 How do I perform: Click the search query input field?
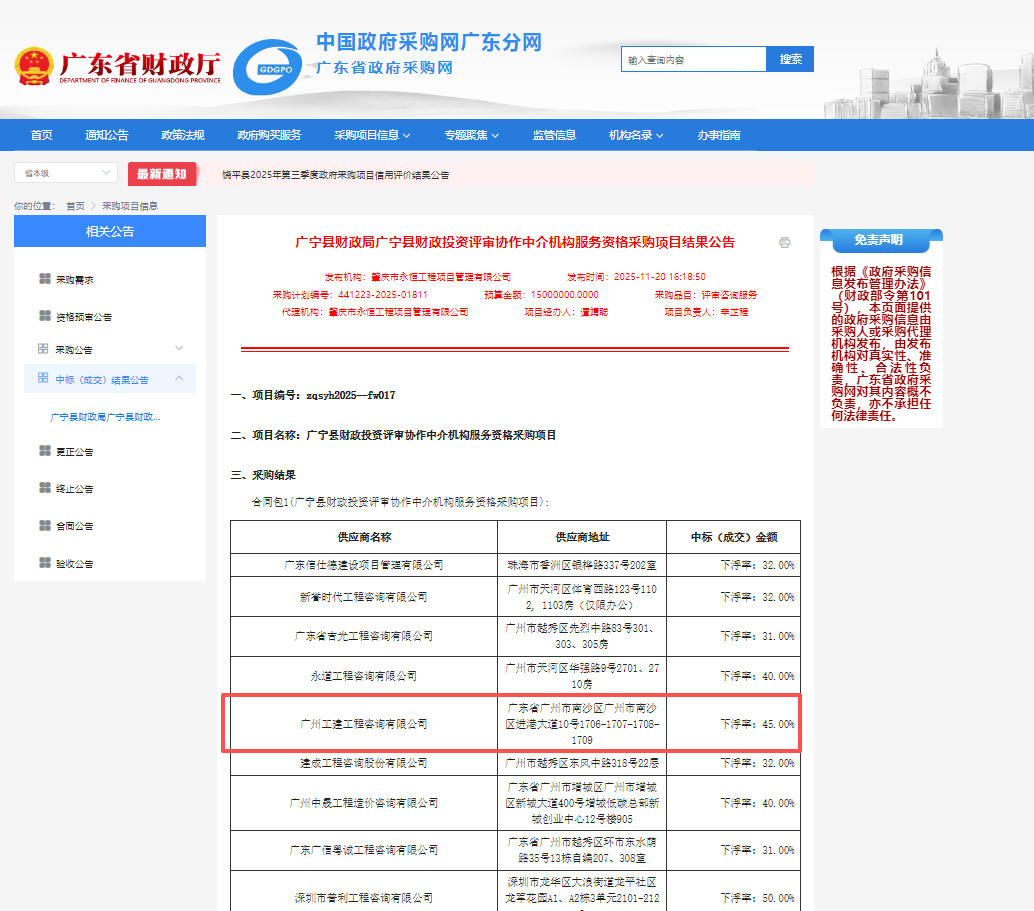[x=693, y=60]
